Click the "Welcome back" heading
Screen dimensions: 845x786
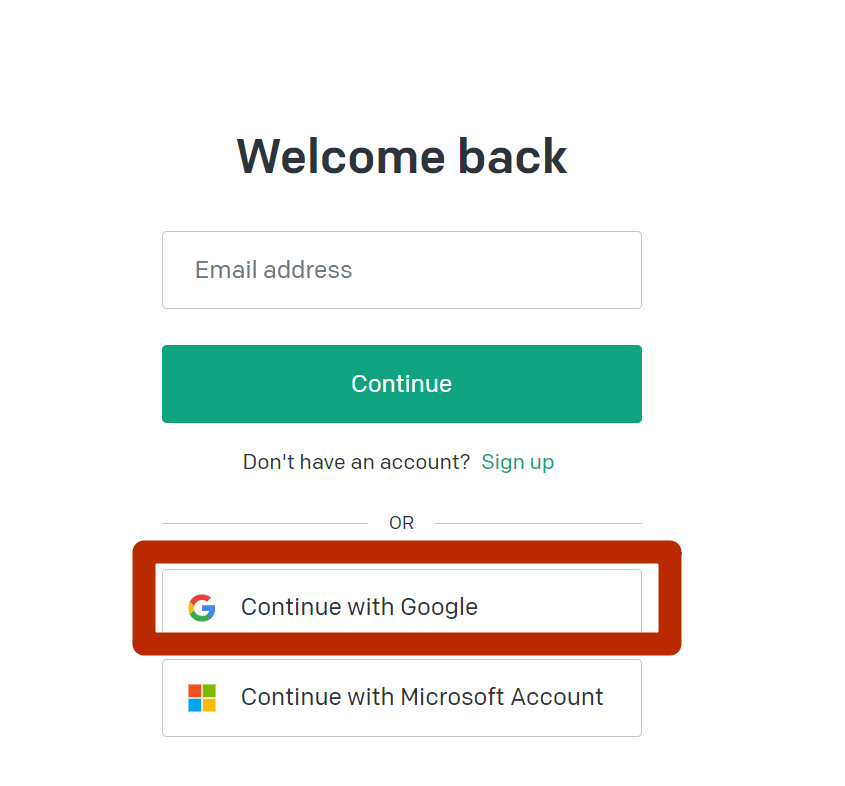[401, 156]
